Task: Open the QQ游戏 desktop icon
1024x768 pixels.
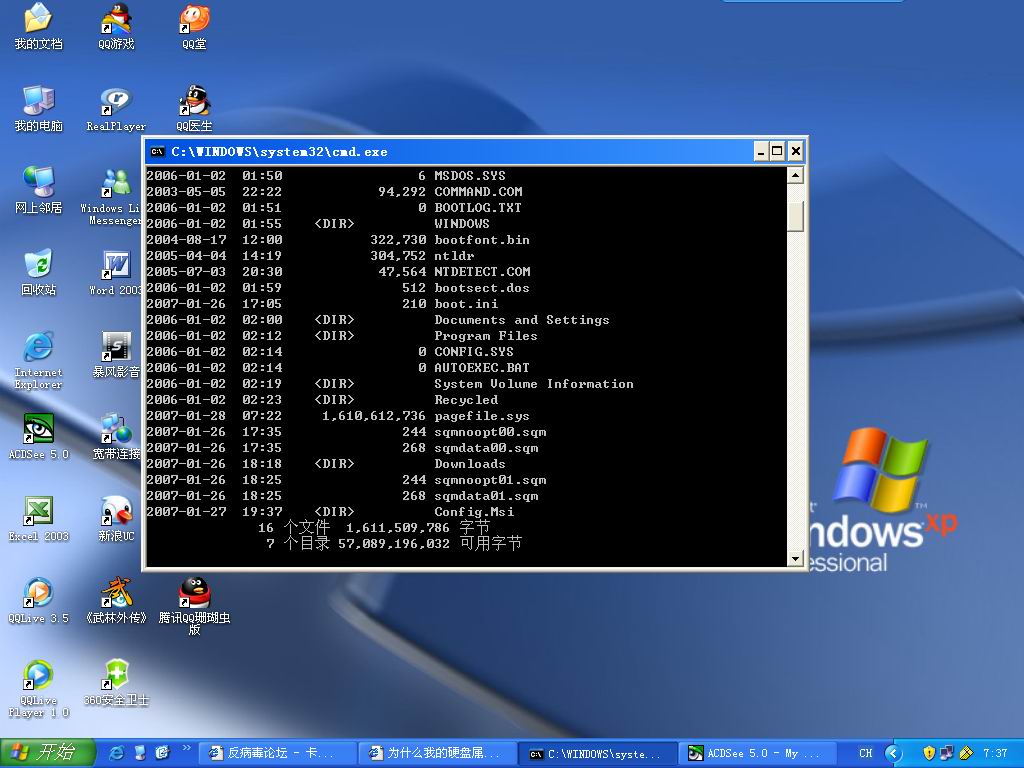Action: pos(116,20)
